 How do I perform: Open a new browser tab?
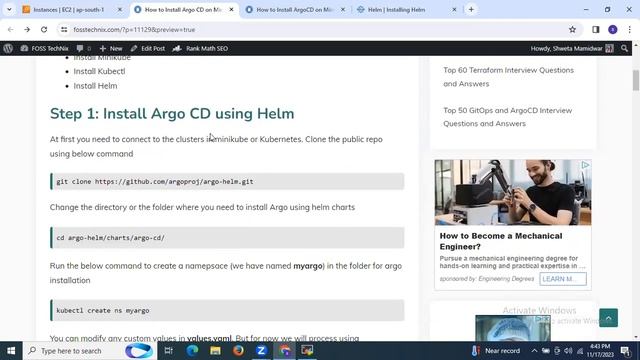(x=471, y=9)
